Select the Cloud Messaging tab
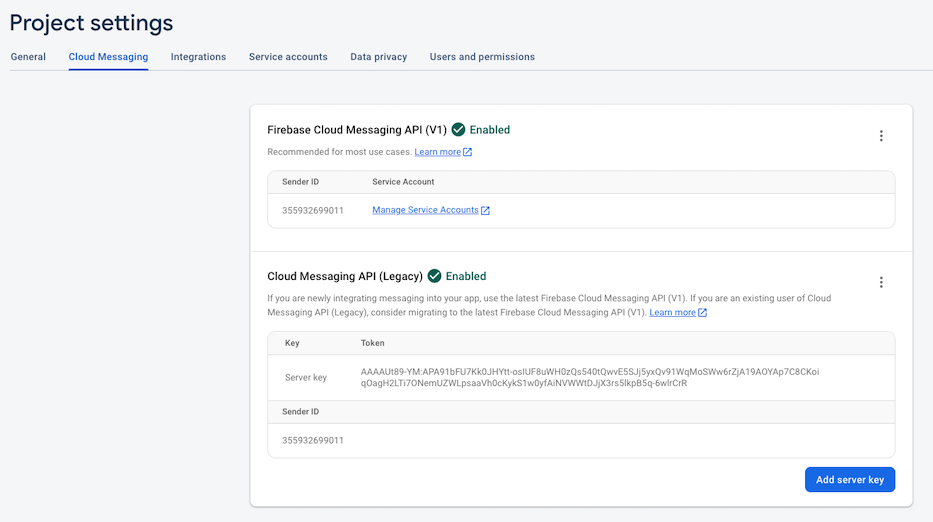The width and height of the screenshot is (933, 522). (x=108, y=57)
